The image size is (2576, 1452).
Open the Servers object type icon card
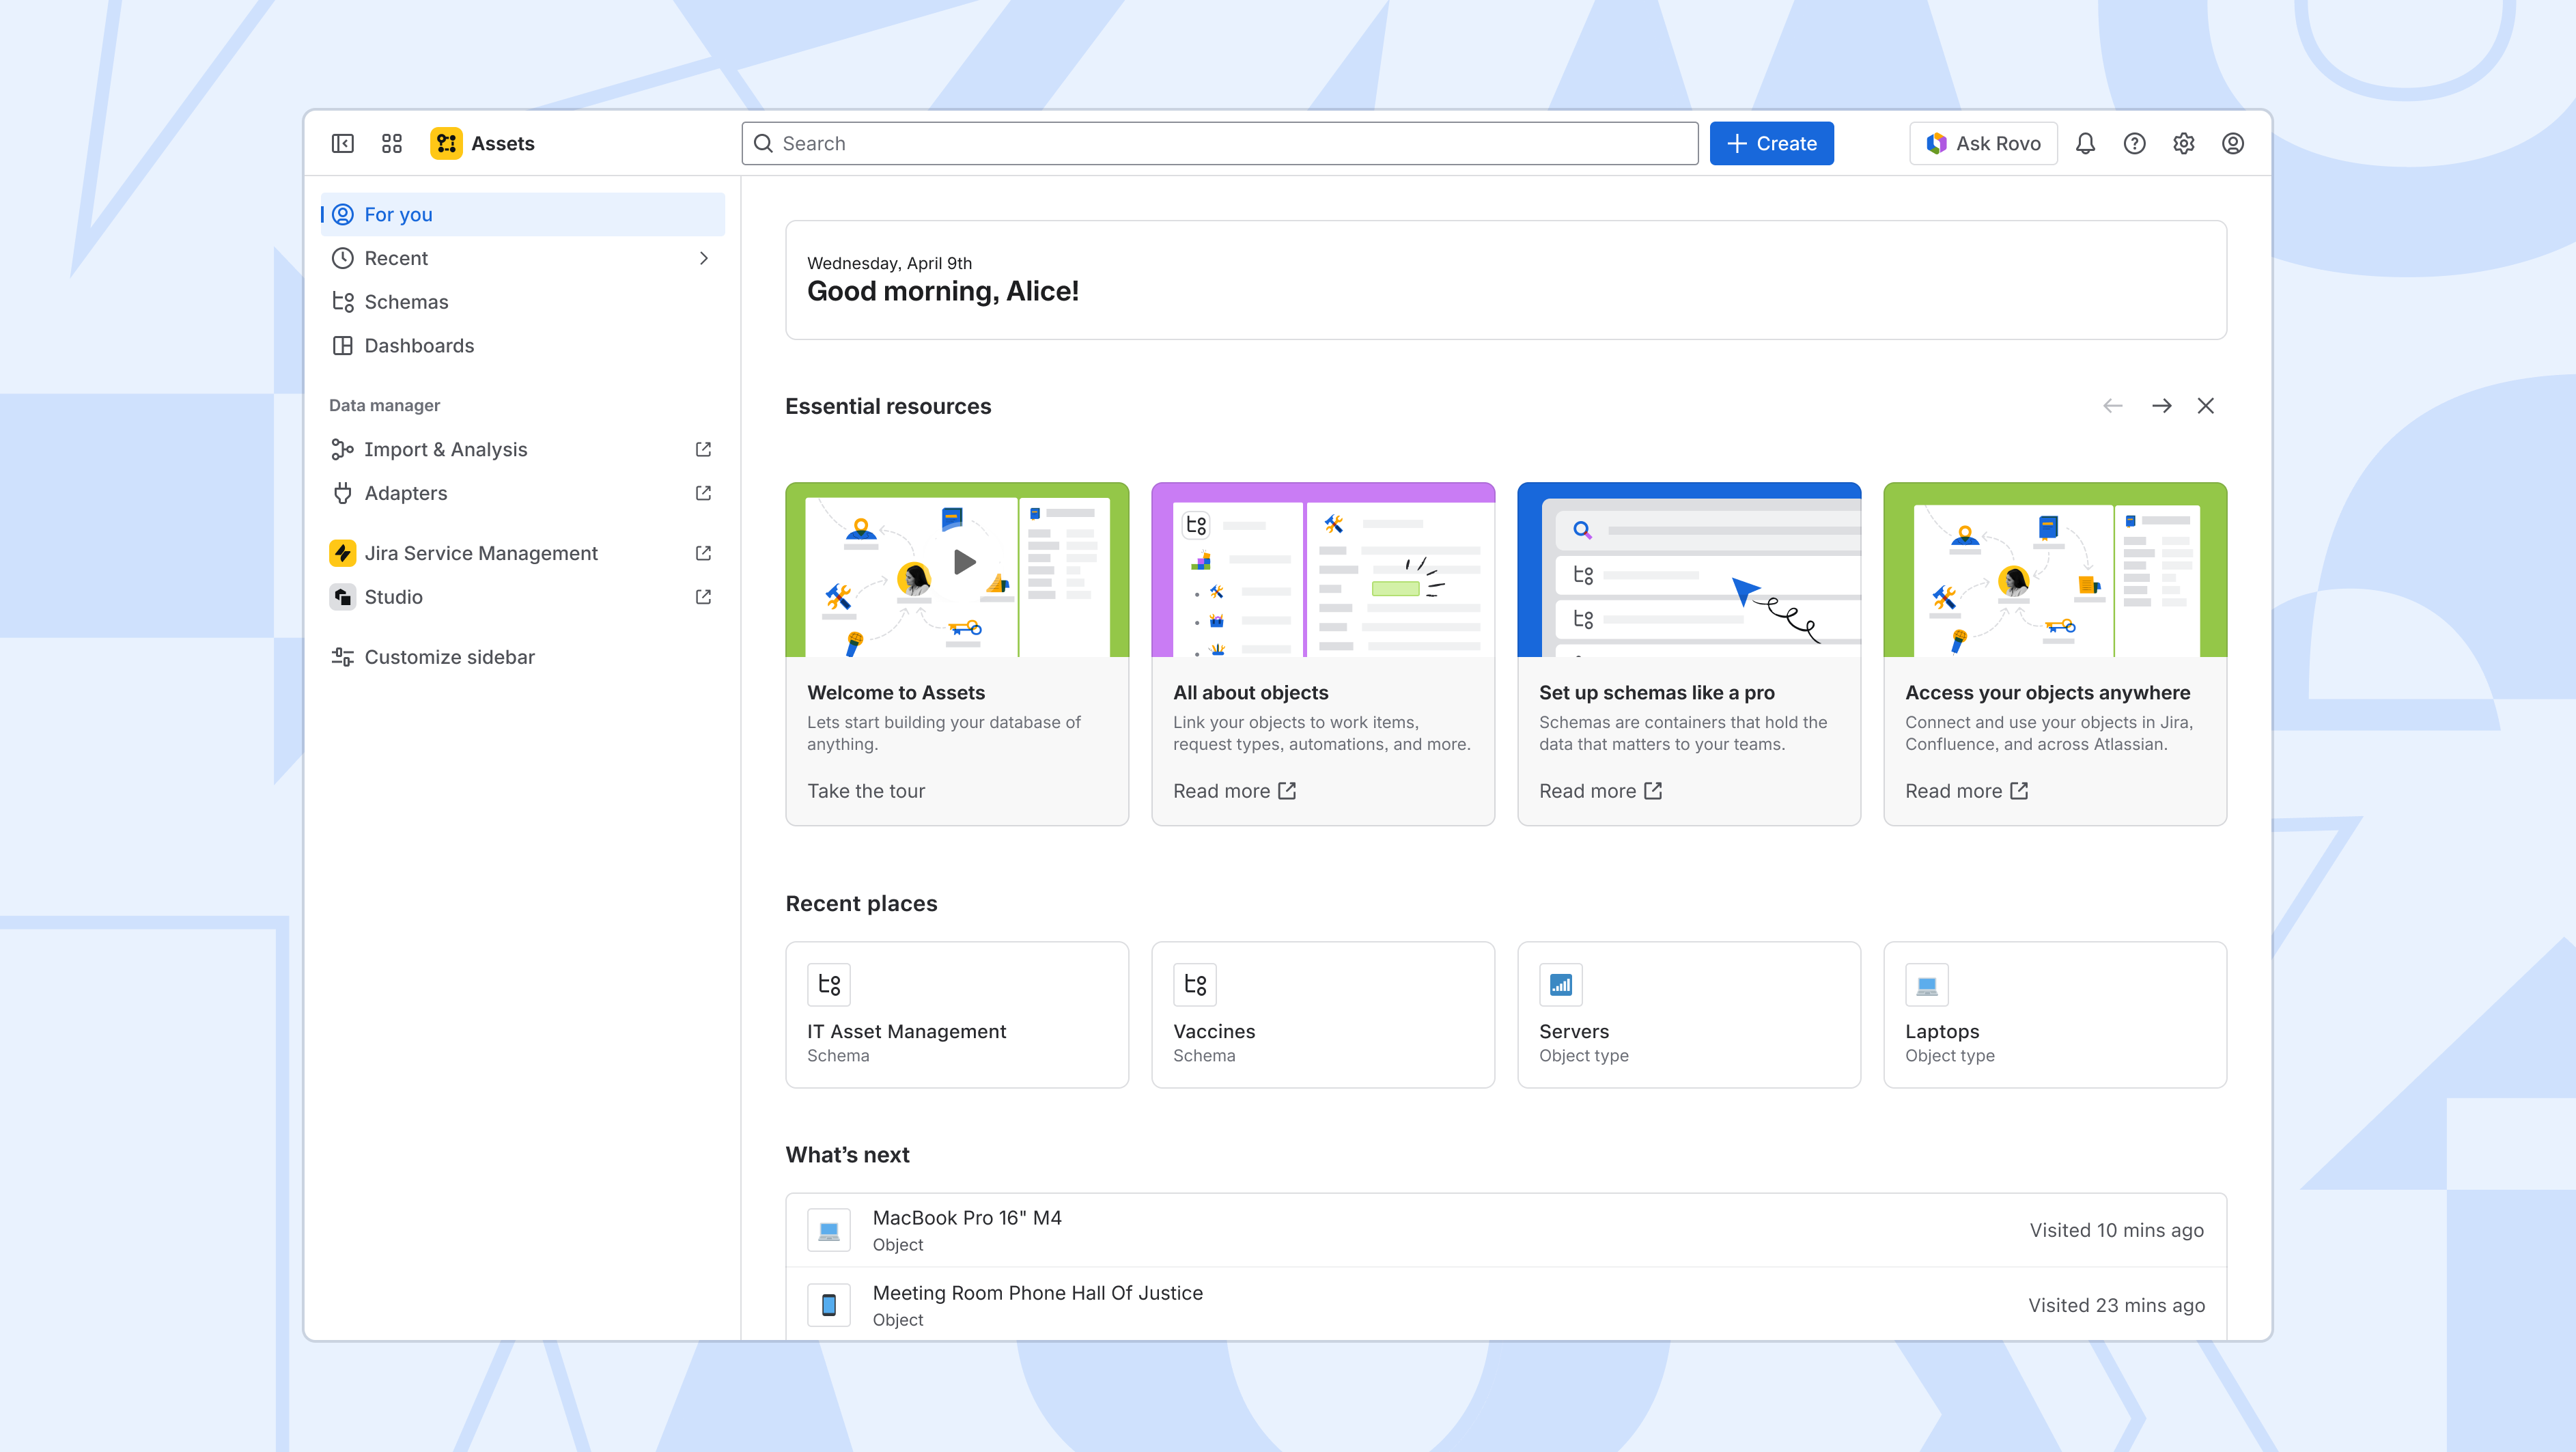pyautogui.click(x=1689, y=1014)
